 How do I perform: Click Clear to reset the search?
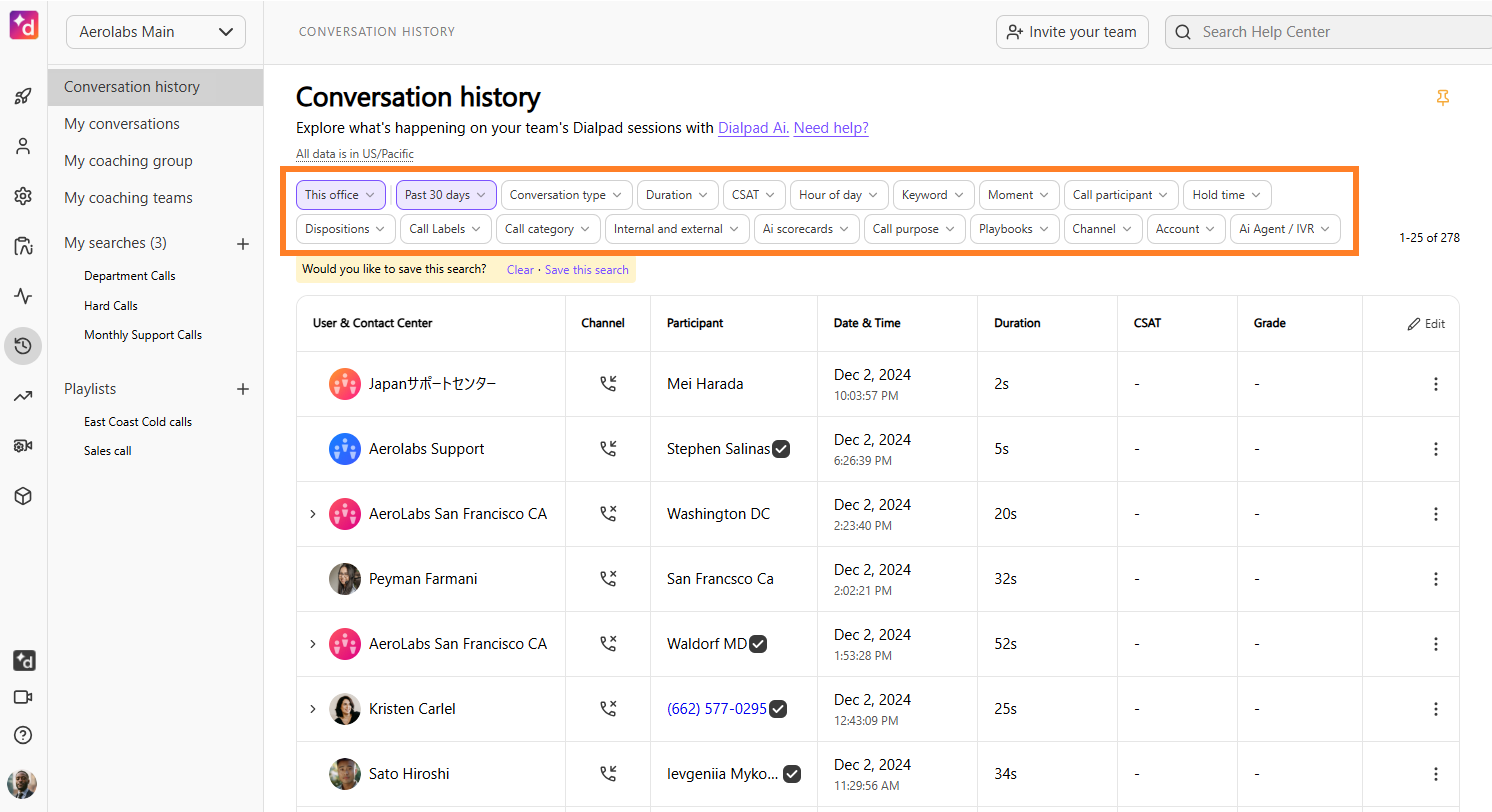(x=520, y=270)
